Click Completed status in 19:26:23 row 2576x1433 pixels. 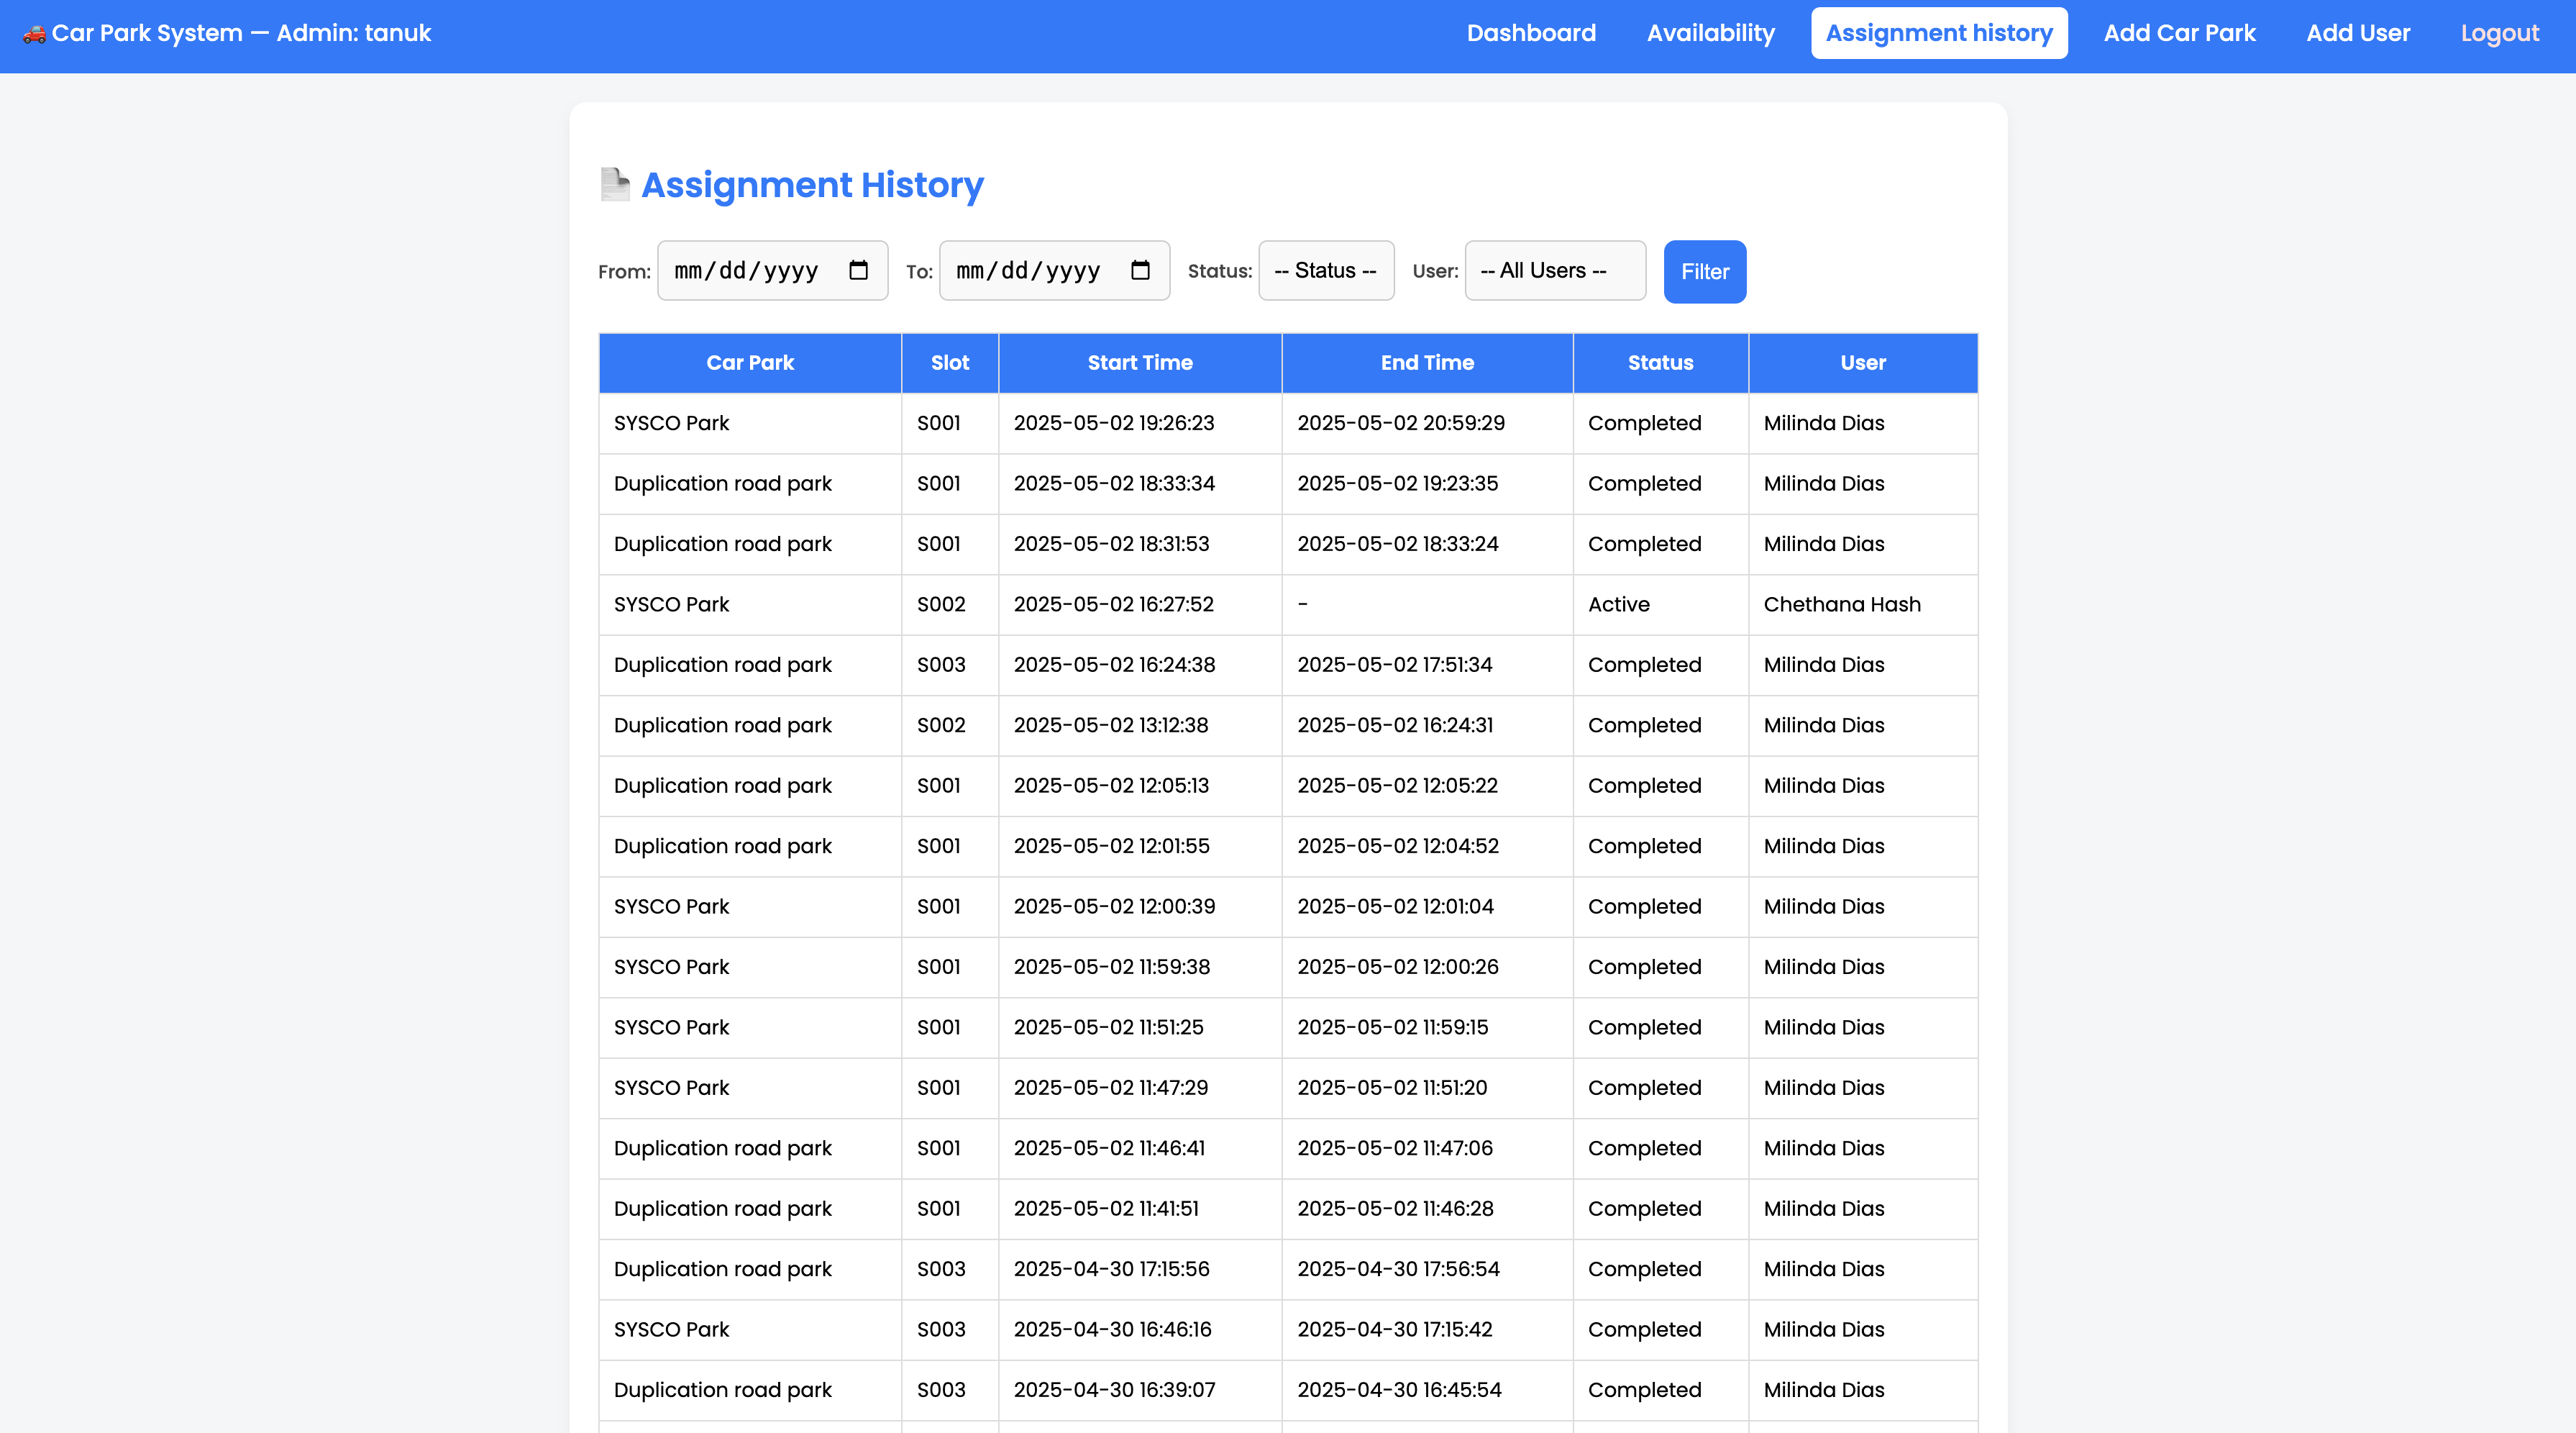pyautogui.click(x=1644, y=423)
